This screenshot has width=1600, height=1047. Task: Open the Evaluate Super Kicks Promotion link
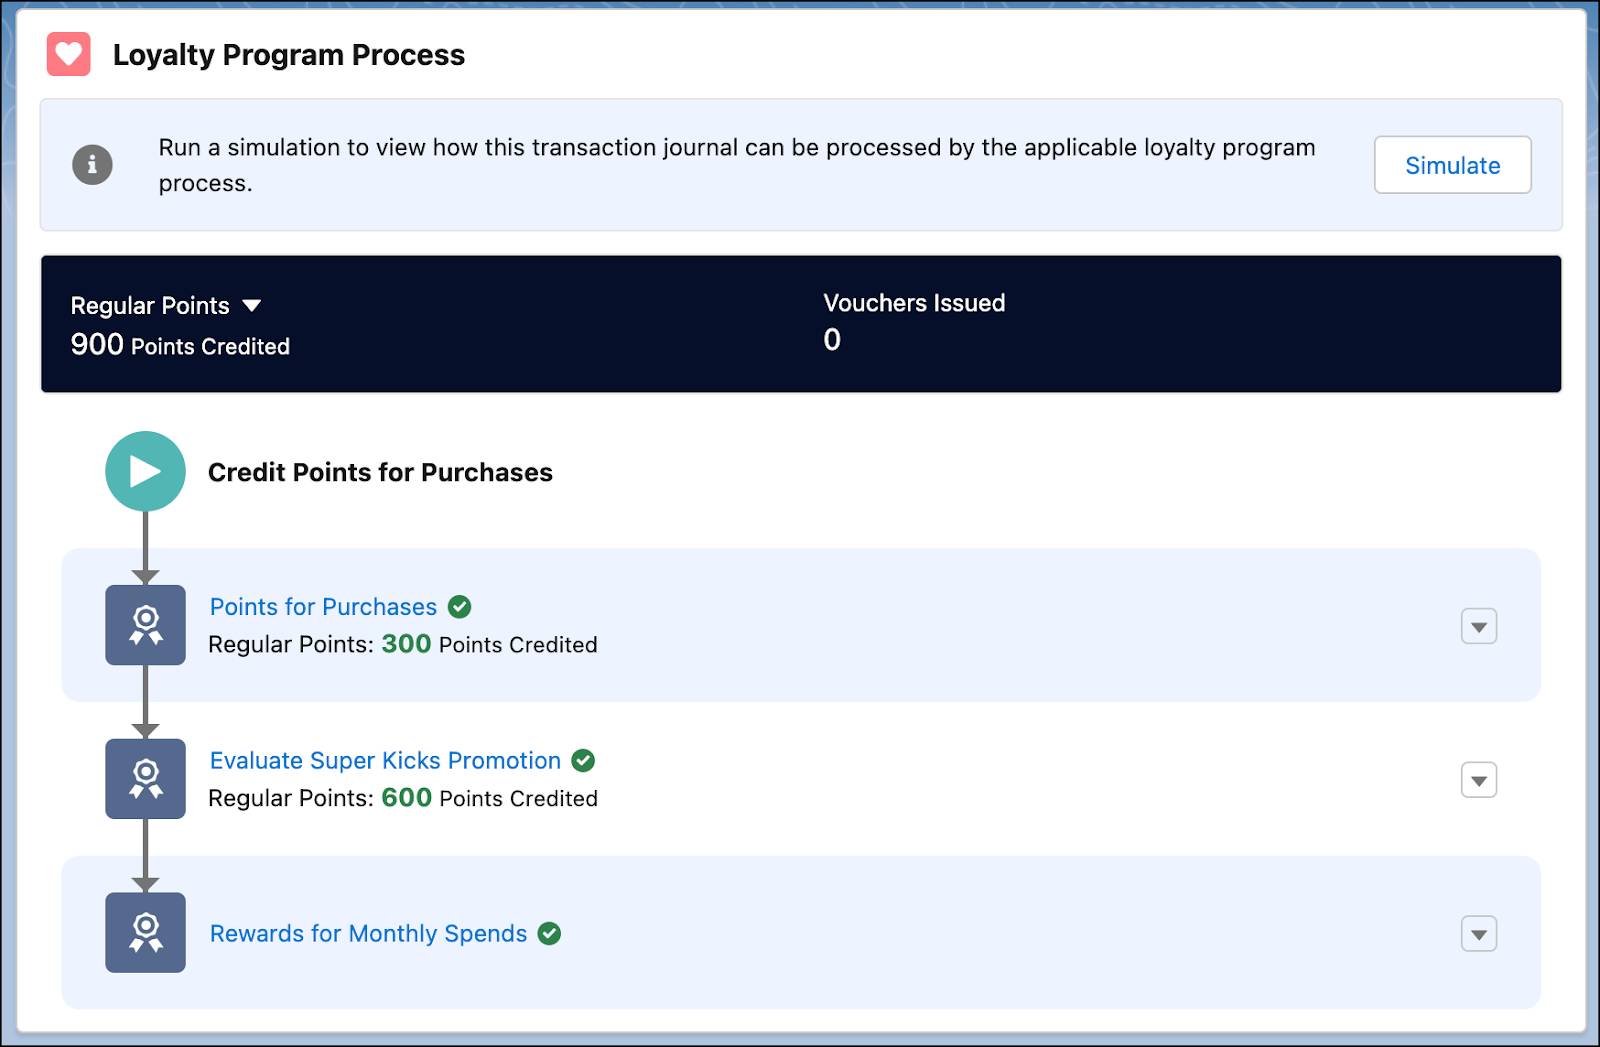384,760
